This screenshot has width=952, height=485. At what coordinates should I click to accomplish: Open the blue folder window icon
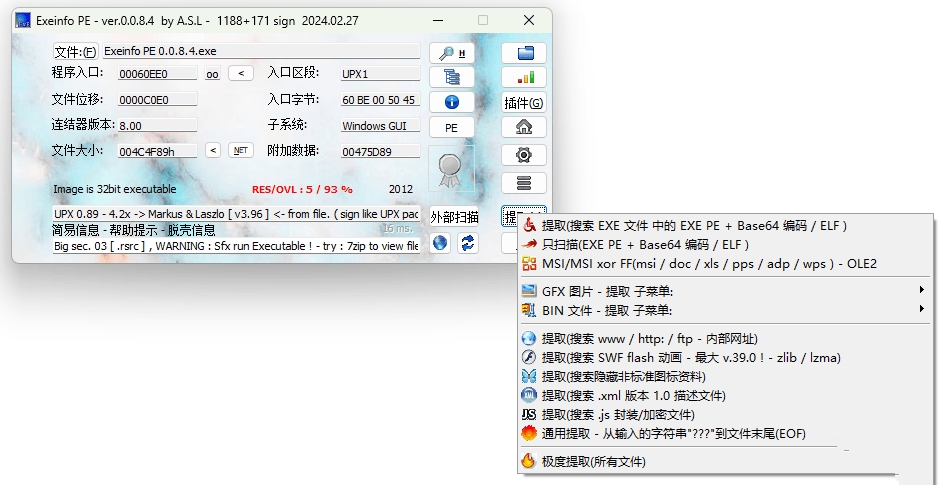pos(524,53)
